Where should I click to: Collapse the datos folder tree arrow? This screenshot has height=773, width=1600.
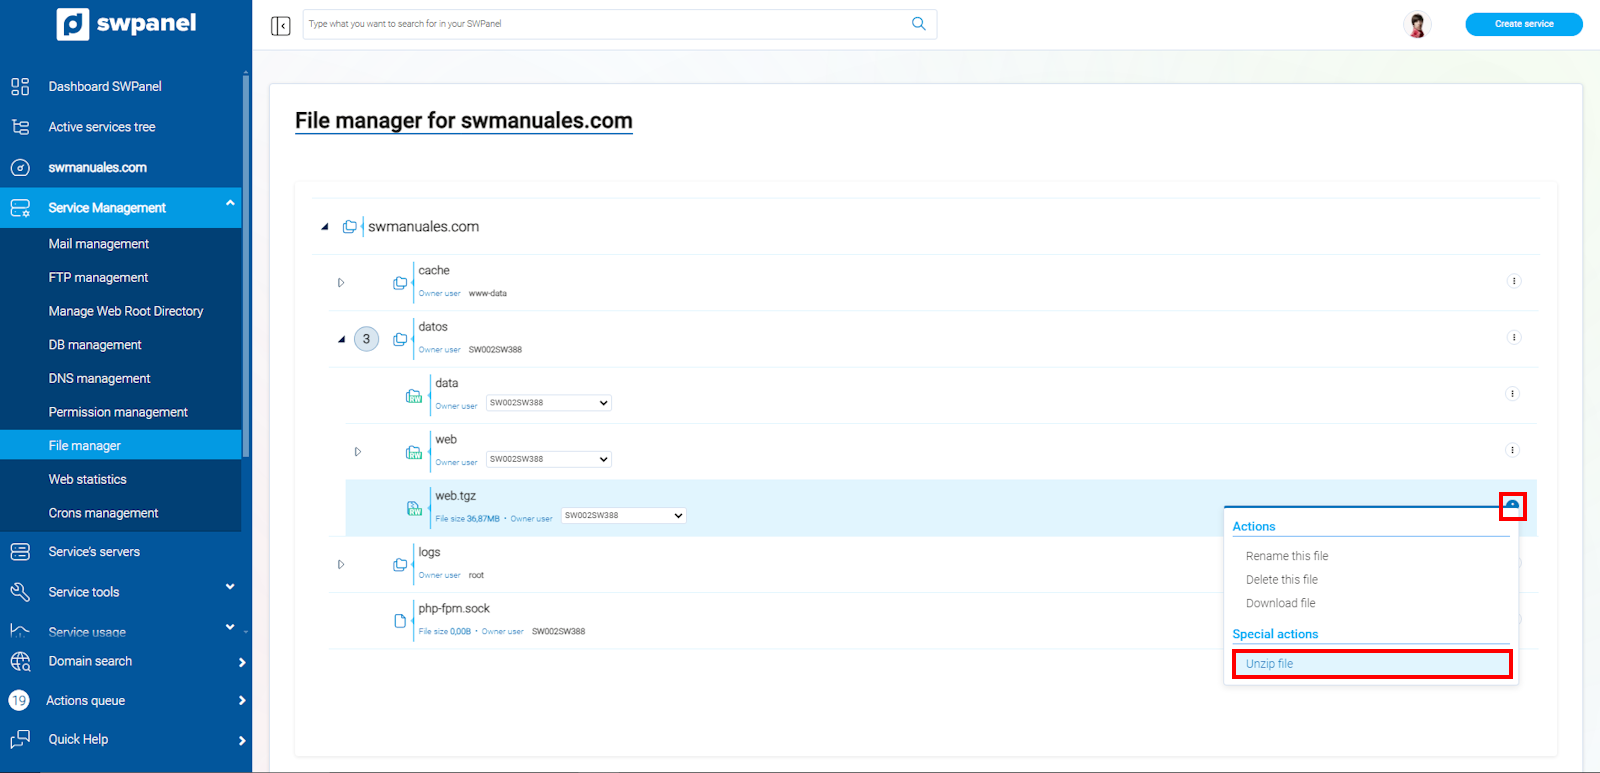tap(341, 339)
